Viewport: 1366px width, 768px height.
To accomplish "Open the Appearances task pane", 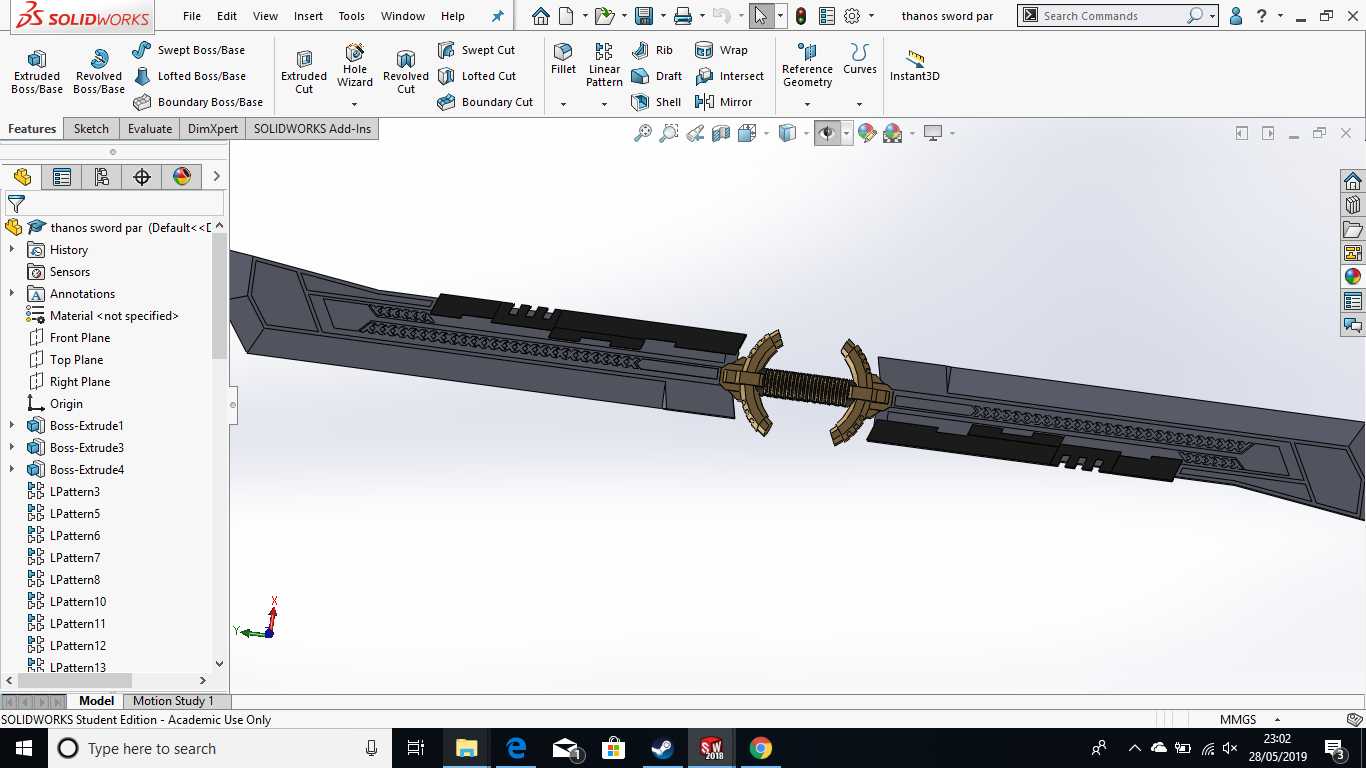I will [x=1353, y=277].
